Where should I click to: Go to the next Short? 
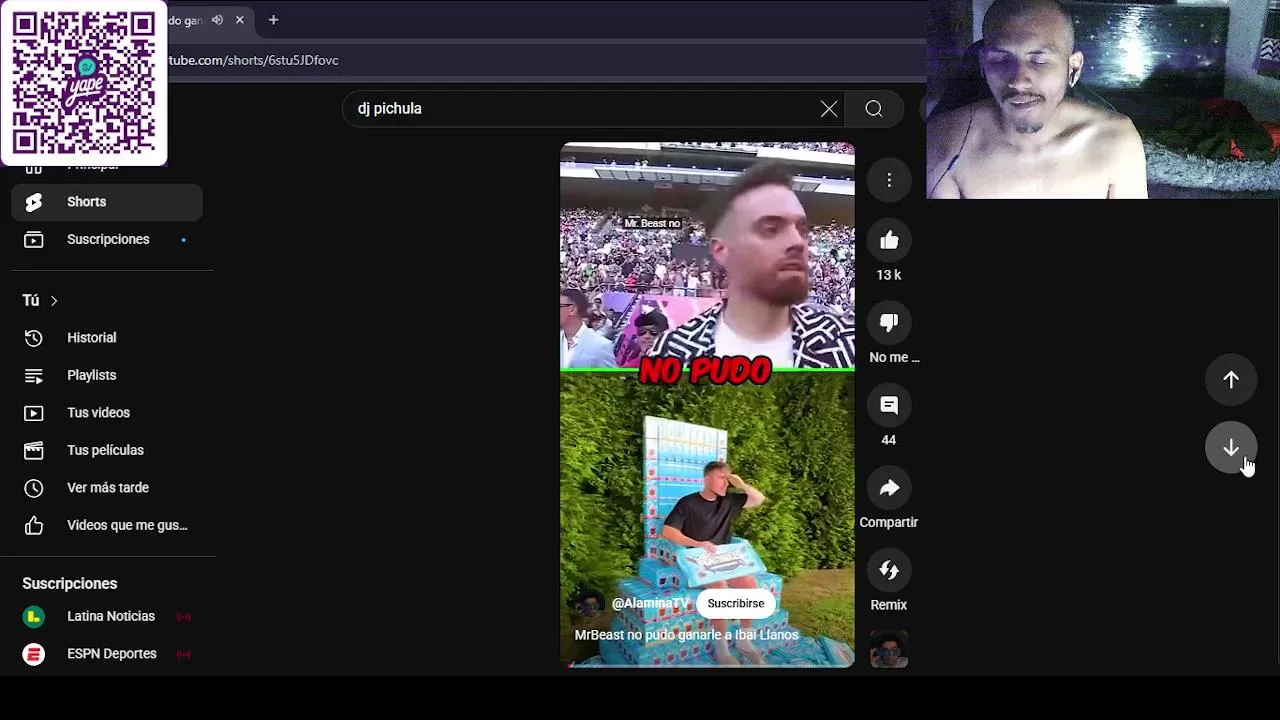coord(1231,448)
